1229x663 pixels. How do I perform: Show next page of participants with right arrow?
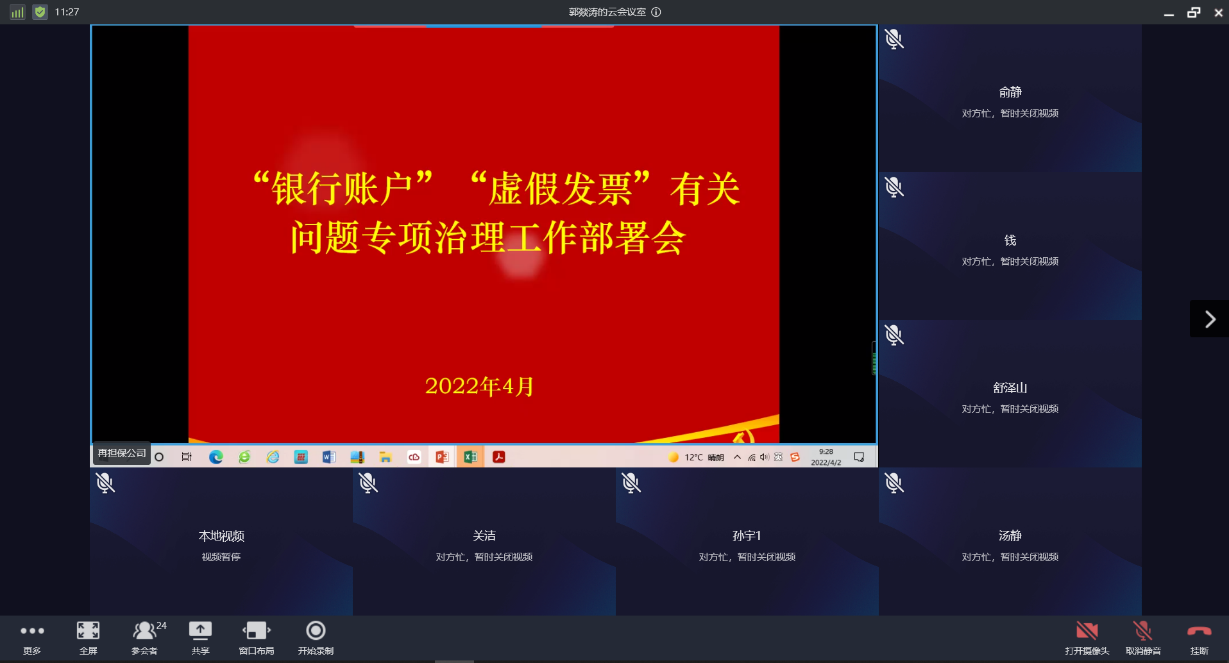(x=1209, y=319)
